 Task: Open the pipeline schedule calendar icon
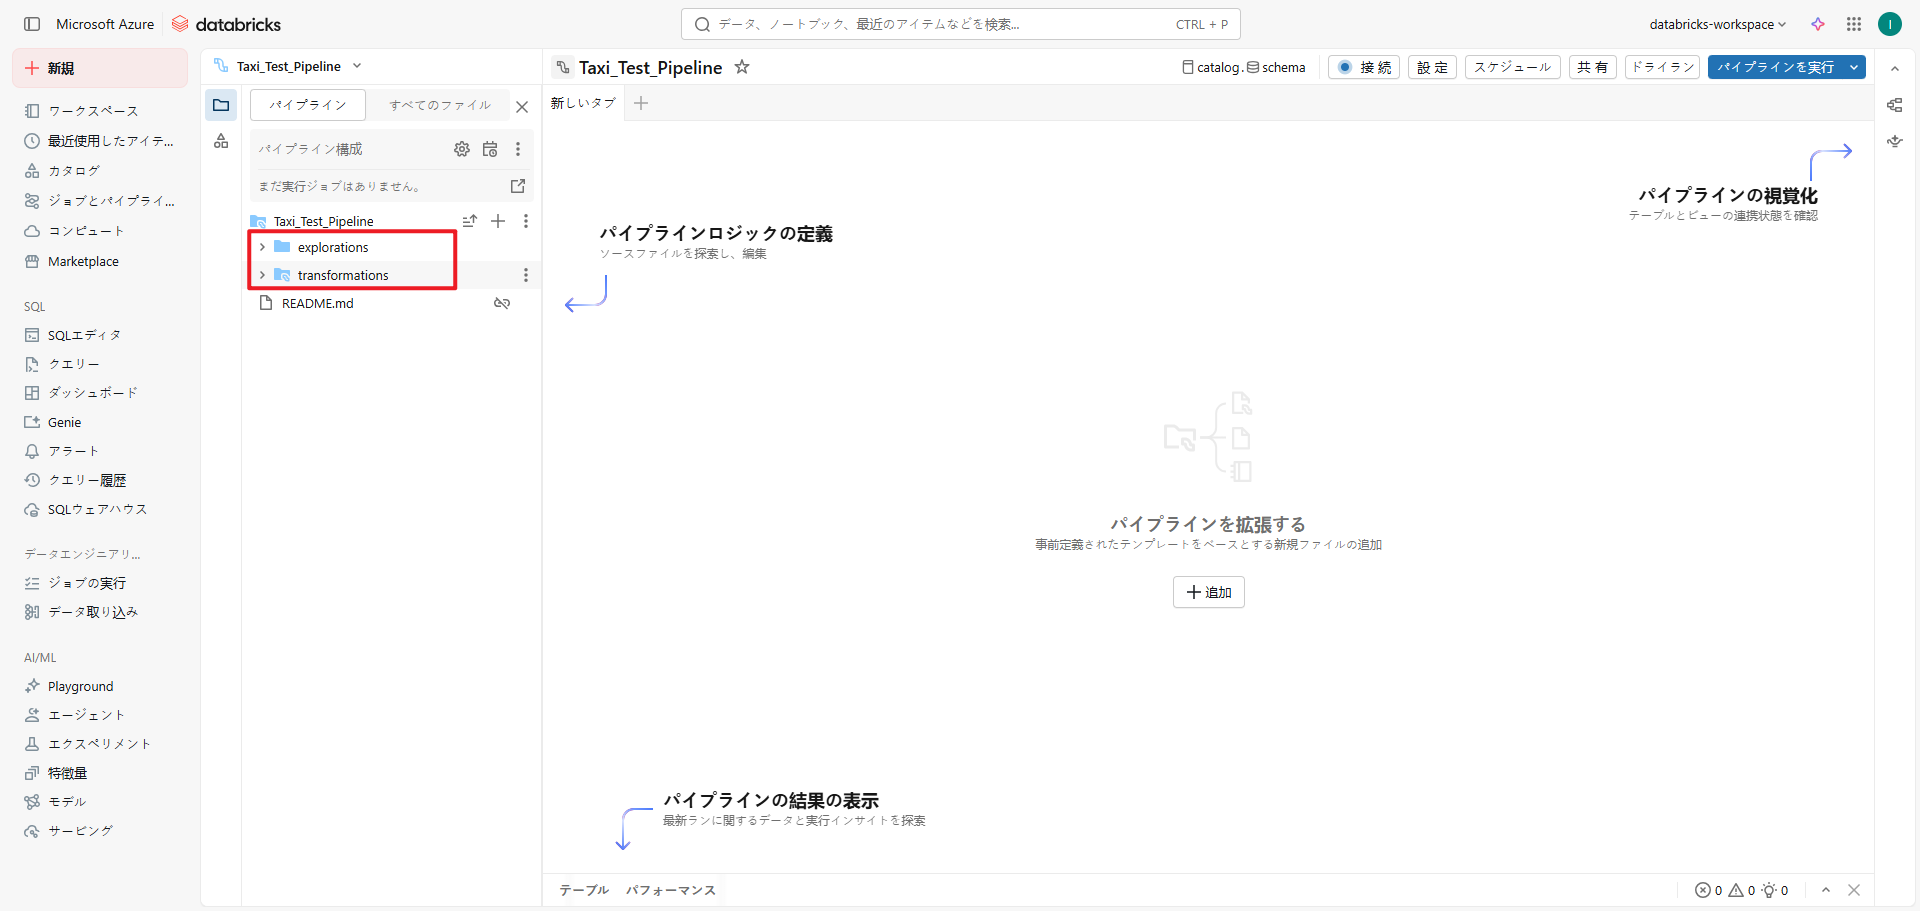(x=490, y=149)
